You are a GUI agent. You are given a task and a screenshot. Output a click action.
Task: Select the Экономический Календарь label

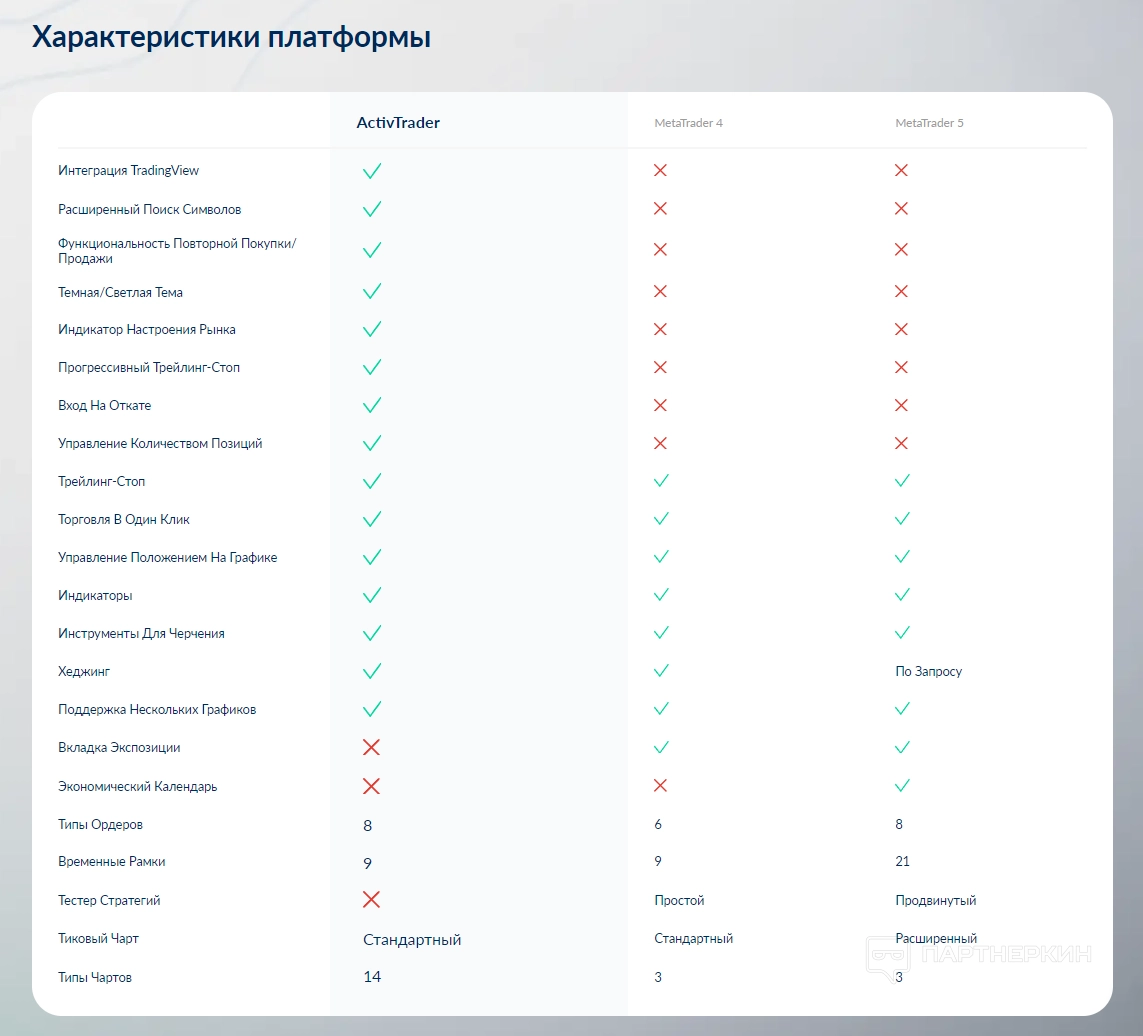click(x=138, y=787)
